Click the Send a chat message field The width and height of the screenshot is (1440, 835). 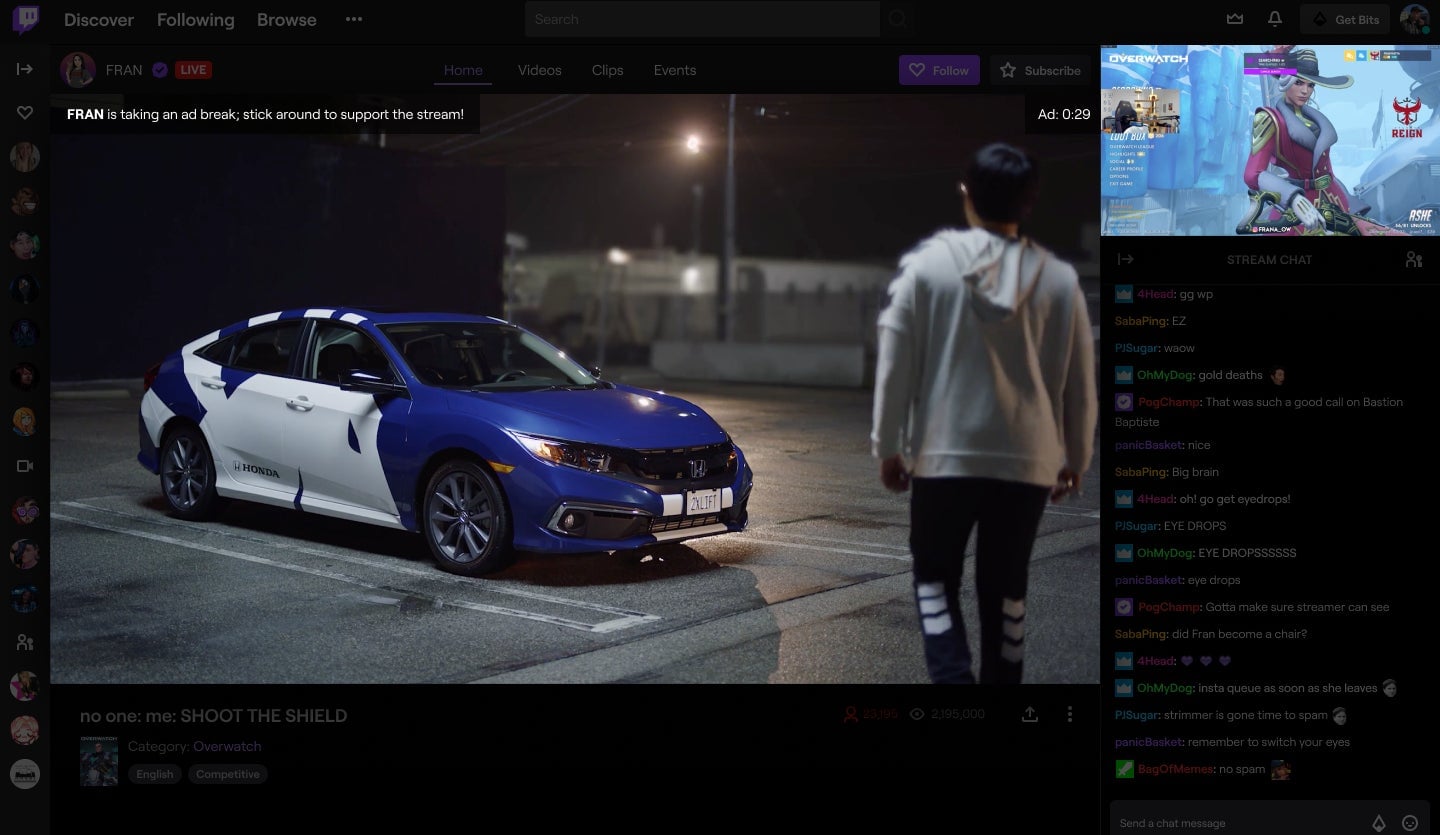[x=1250, y=822]
